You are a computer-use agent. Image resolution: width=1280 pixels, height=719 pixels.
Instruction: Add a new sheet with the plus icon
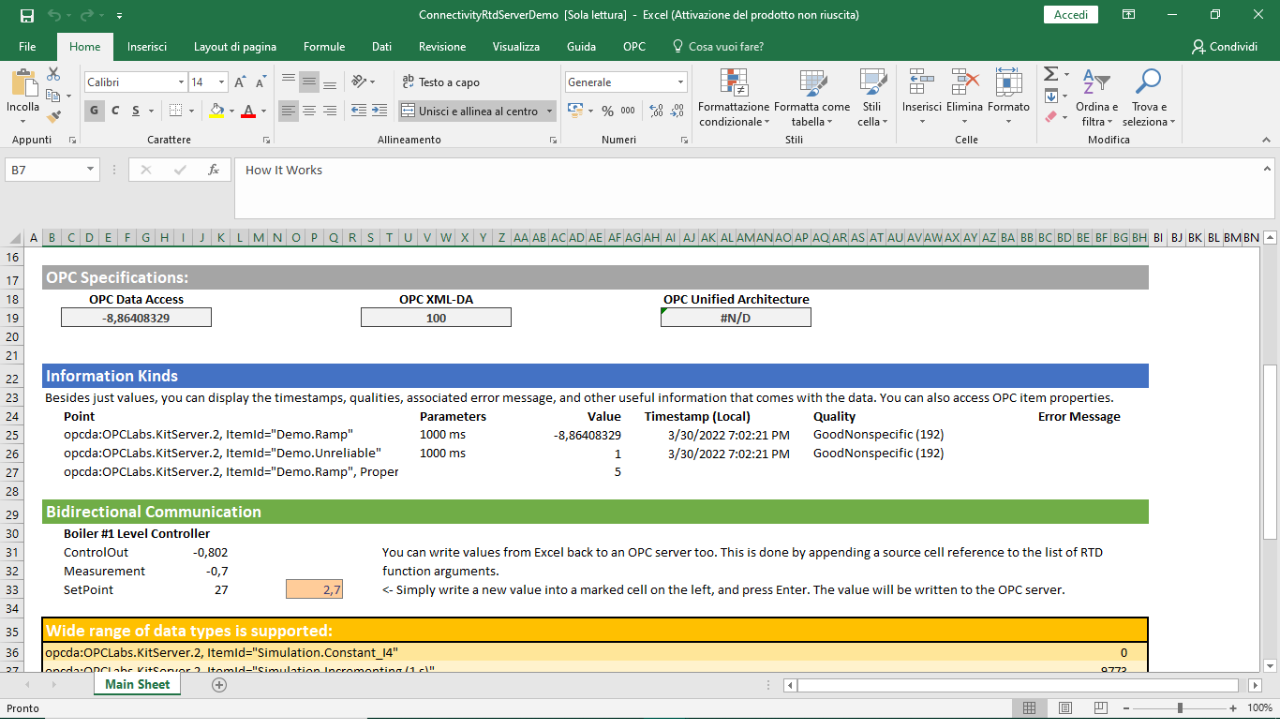click(219, 685)
